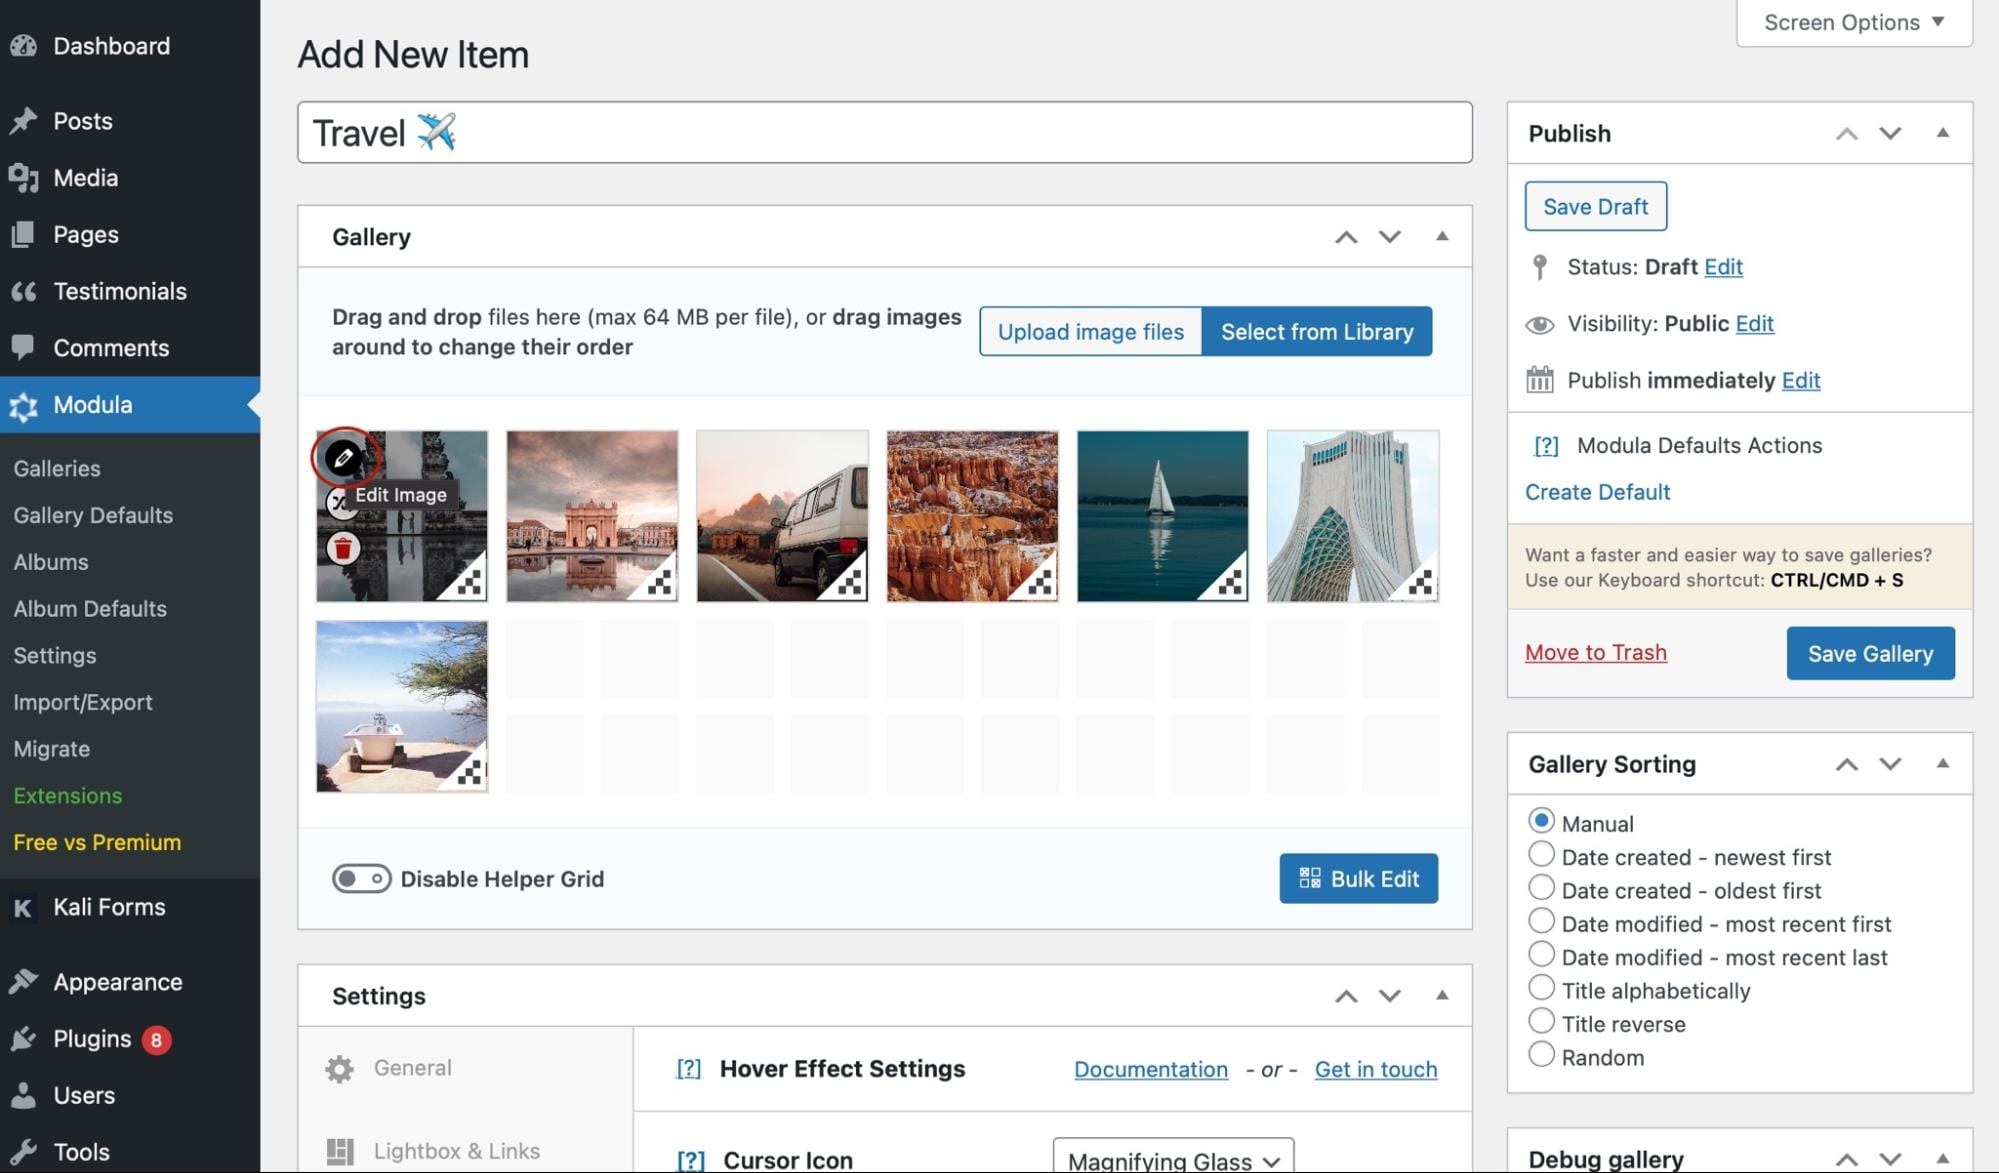1999x1173 pixels.
Task: Choose Random gallery sorting
Action: tap(1541, 1054)
